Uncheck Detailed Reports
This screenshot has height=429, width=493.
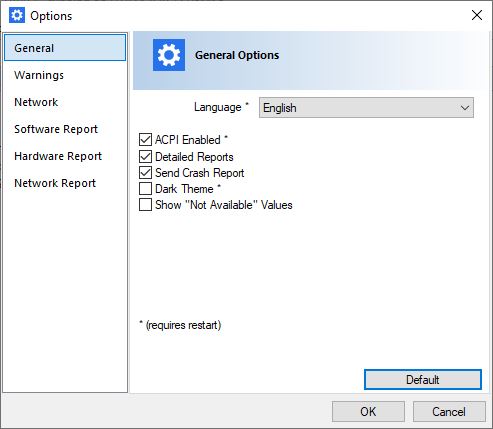coord(145,157)
